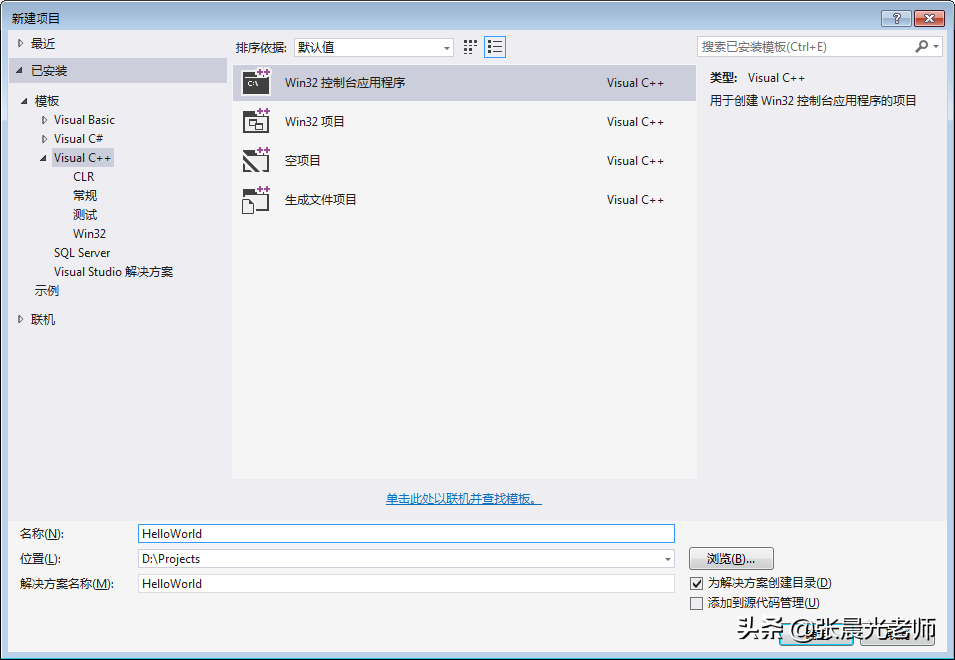Select Visual Studio 解决方案 tree item
Screen dimensions: 955x660
[x=113, y=272]
